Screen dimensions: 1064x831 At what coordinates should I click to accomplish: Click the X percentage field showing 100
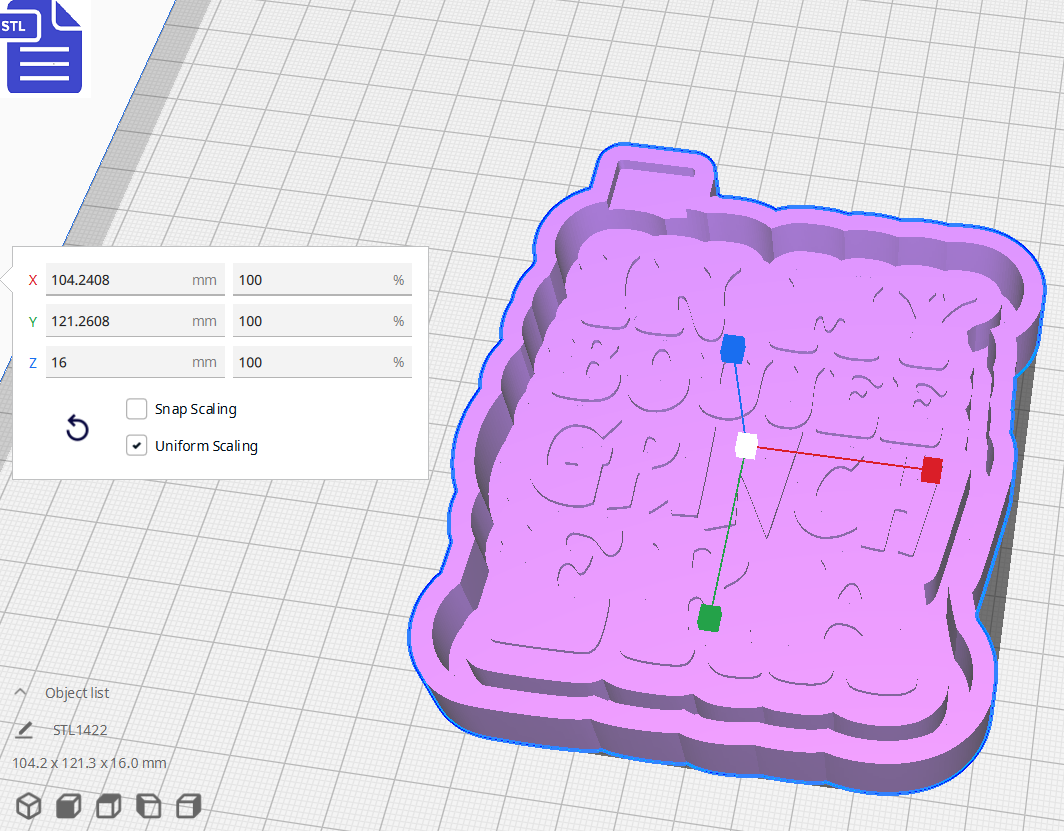click(322, 279)
